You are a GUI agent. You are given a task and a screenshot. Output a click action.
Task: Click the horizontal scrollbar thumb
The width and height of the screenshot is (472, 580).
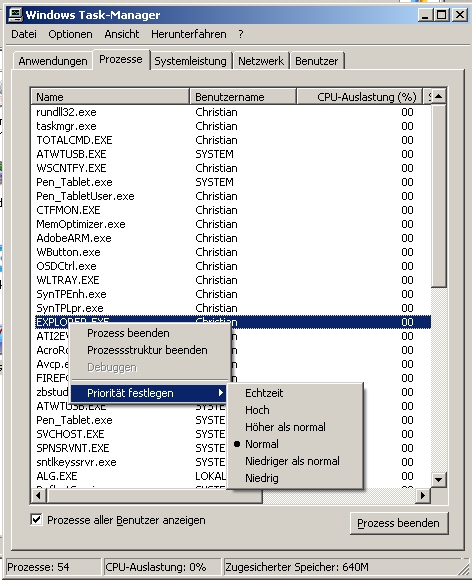coord(154,496)
